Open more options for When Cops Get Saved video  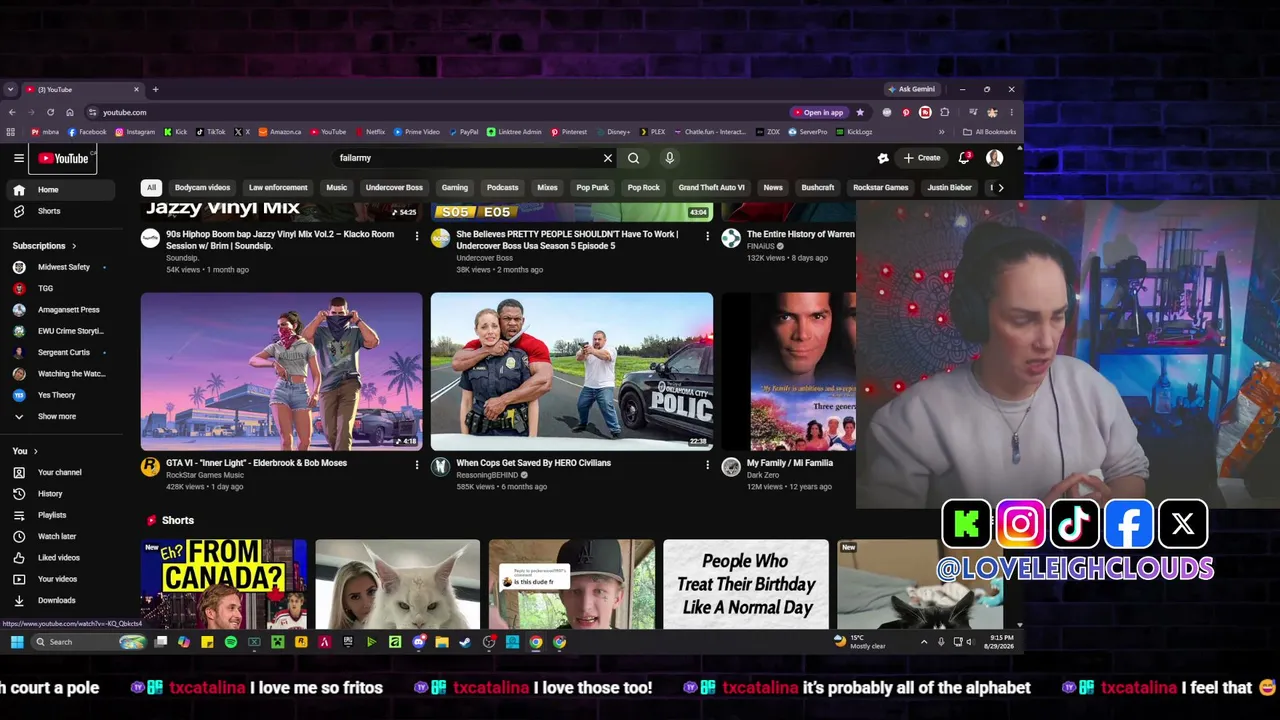(x=707, y=465)
